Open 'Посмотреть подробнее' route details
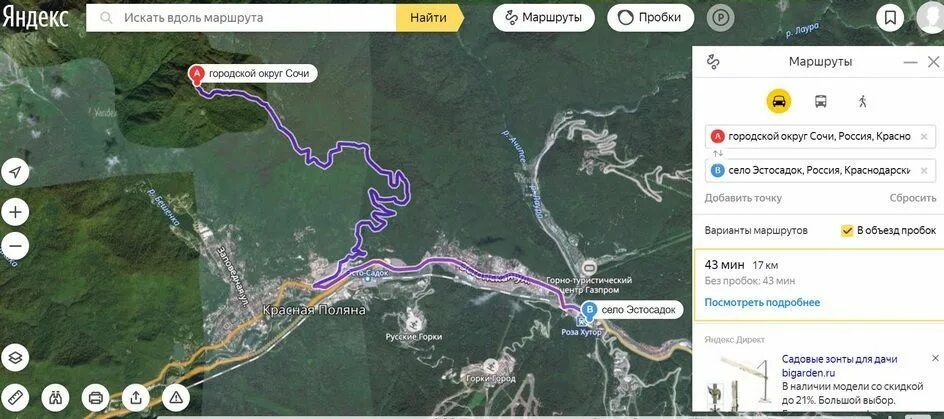Viewport: 944px width, 419px height. [x=762, y=302]
